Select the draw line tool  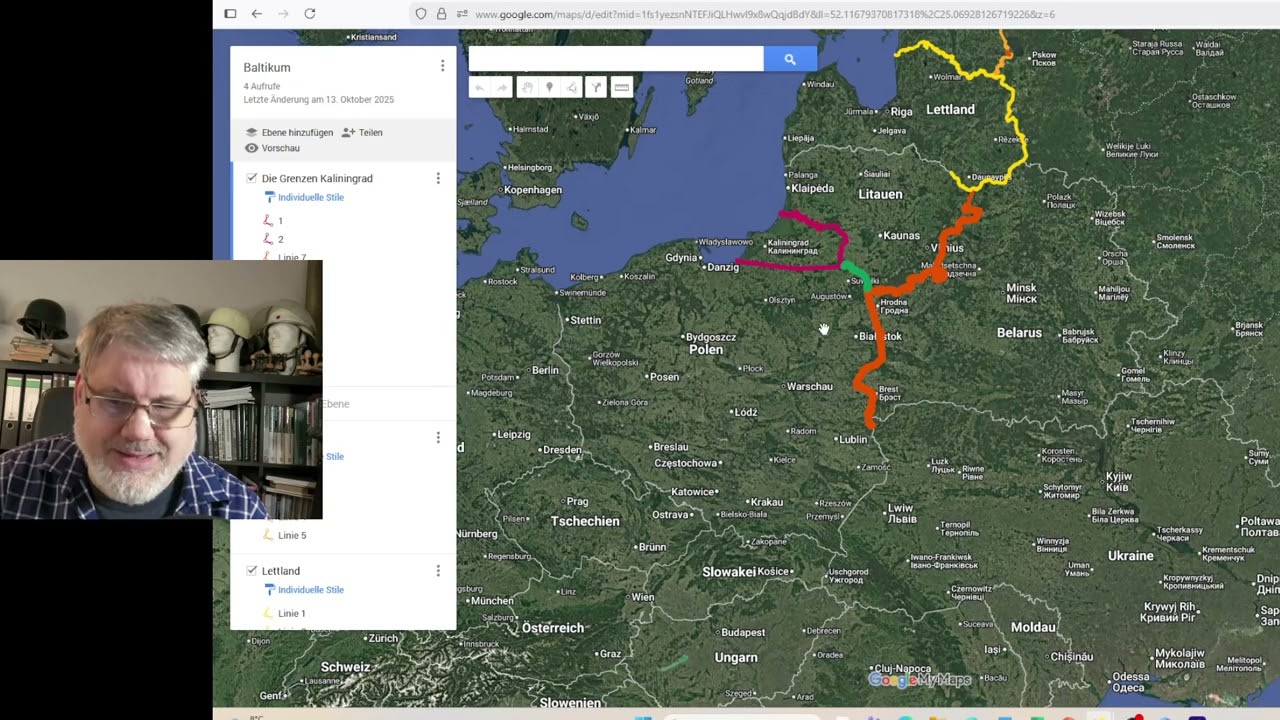click(x=572, y=88)
